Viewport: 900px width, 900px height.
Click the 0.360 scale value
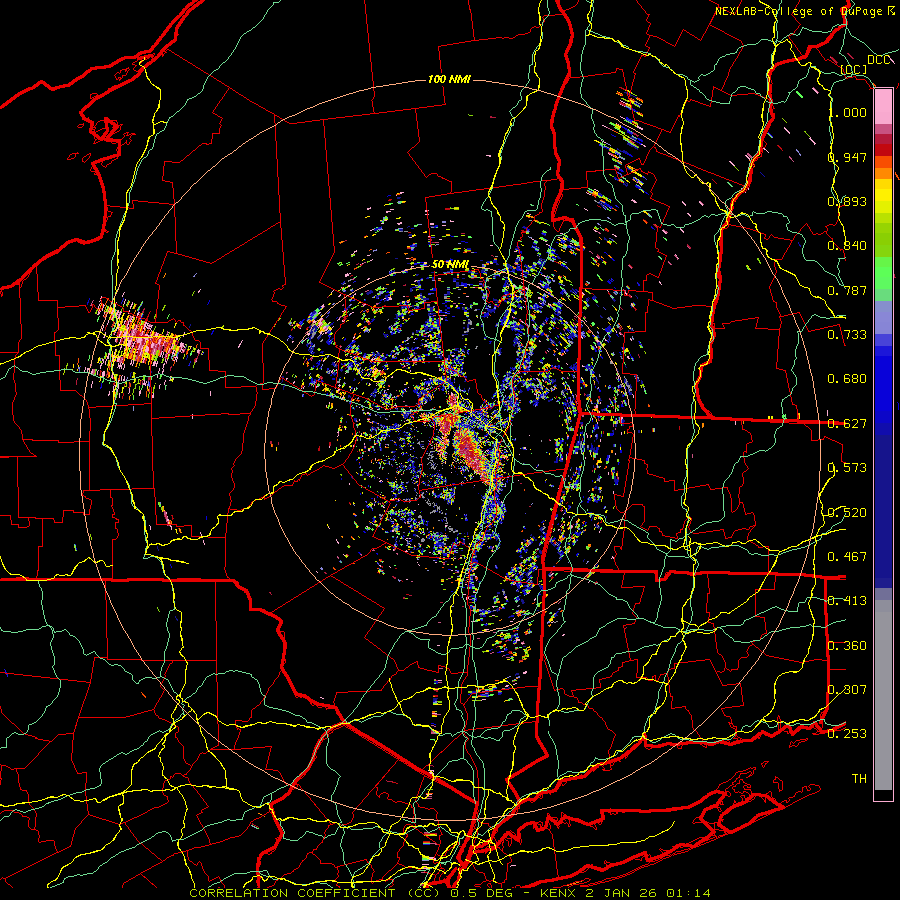[x=847, y=646]
